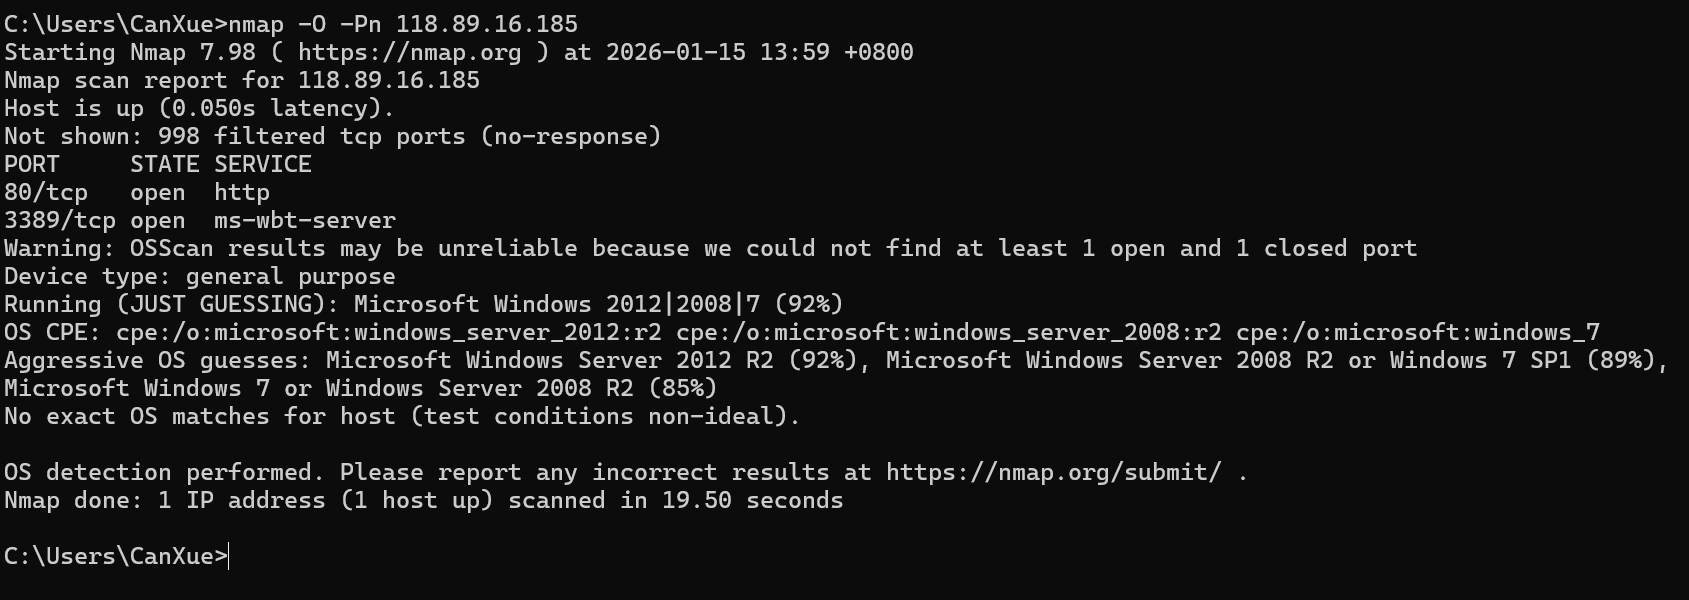This screenshot has height=600, width=1689.
Task: Click the http service name
Action: coord(241,192)
